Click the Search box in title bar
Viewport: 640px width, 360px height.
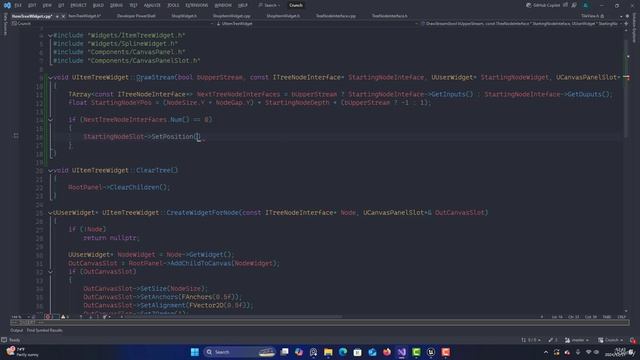269,5
